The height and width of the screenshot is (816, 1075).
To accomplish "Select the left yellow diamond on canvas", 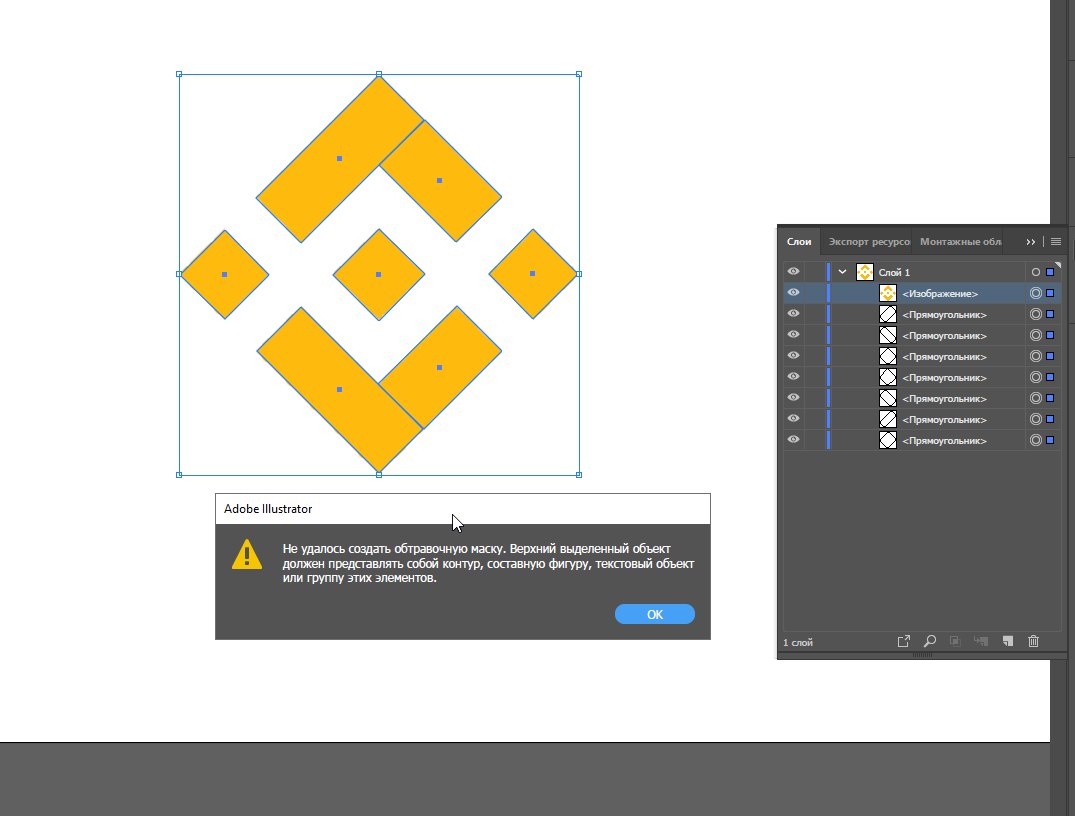I will (224, 274).
